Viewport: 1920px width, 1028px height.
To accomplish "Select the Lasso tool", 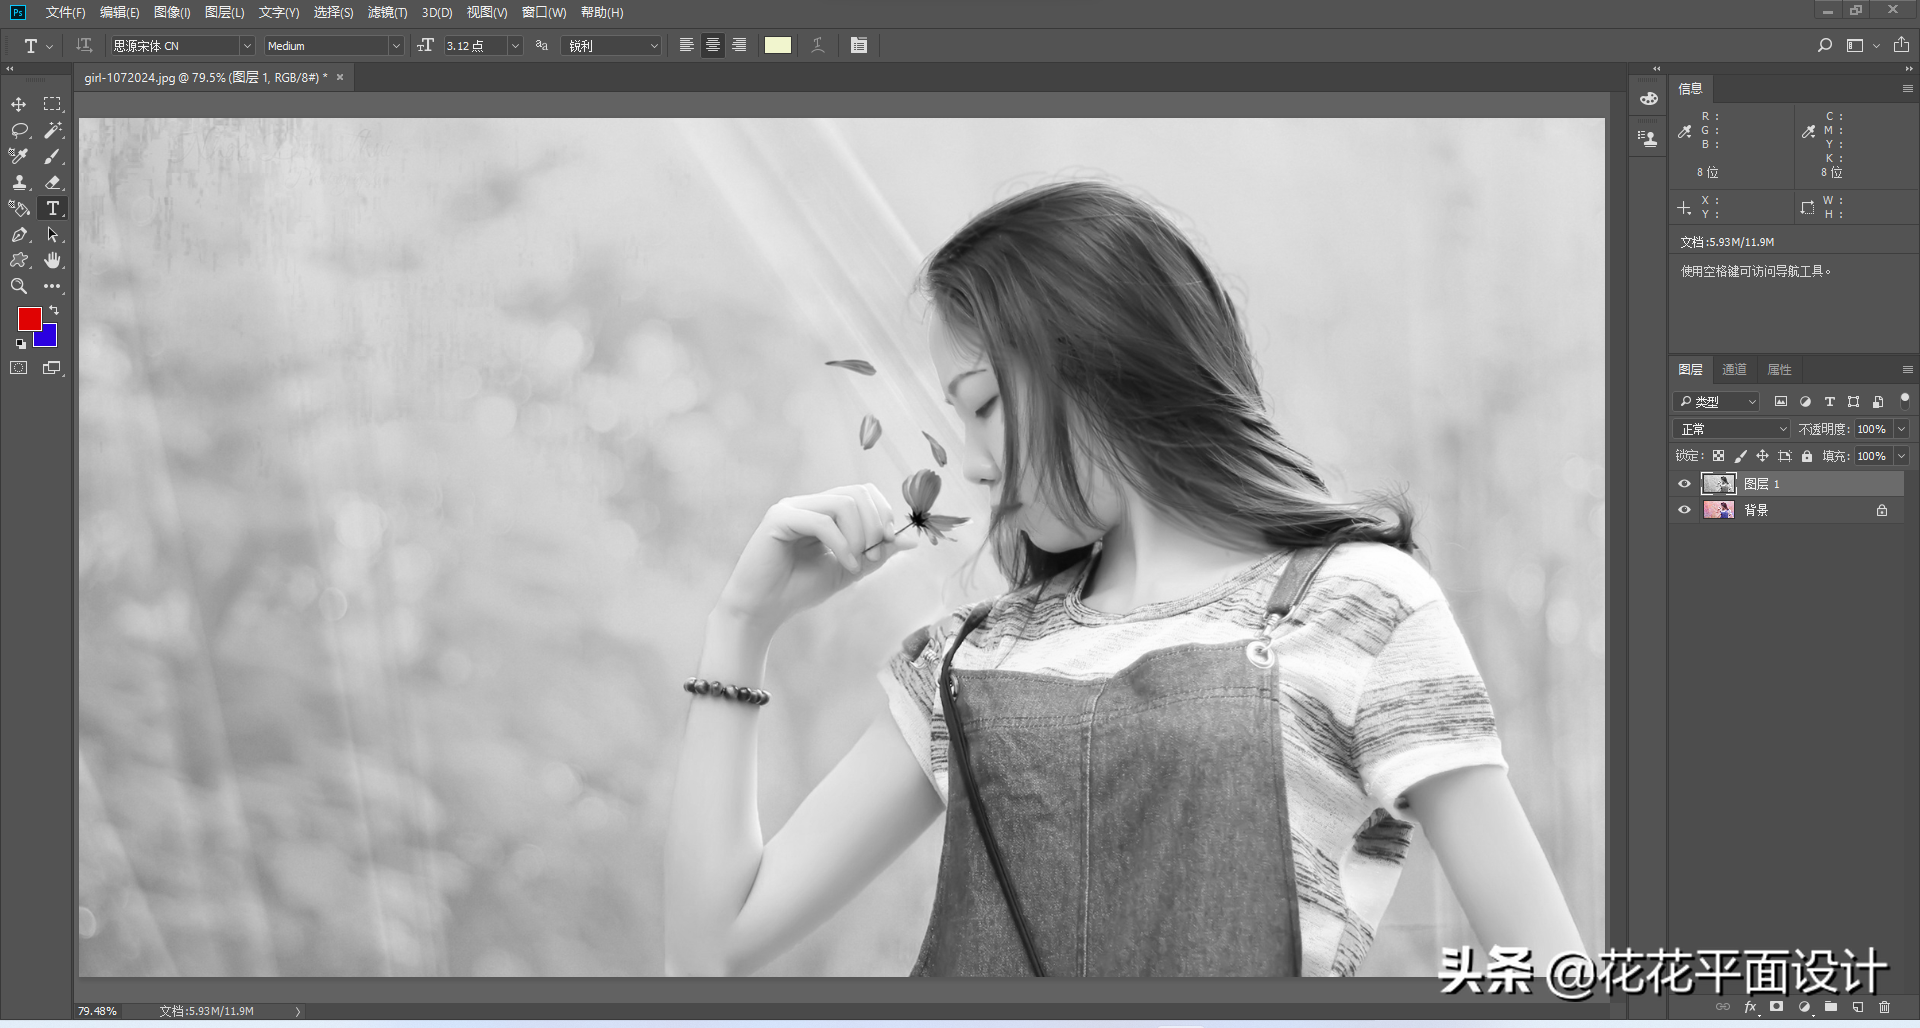I will pos(19,130).
